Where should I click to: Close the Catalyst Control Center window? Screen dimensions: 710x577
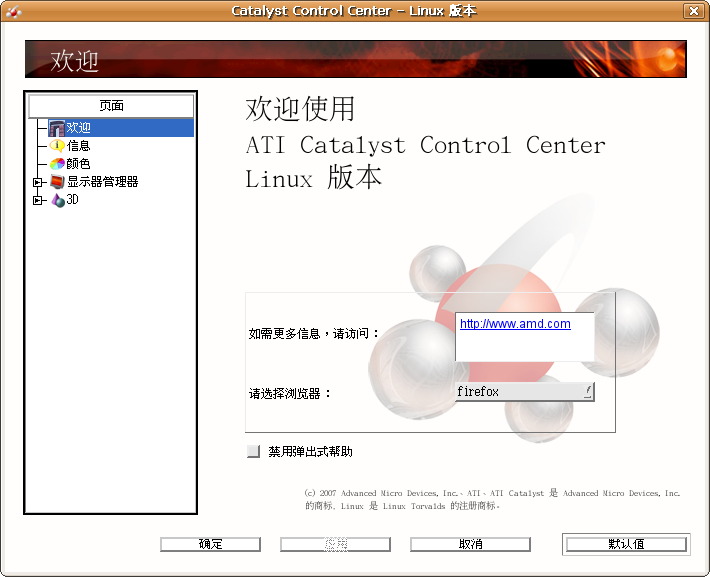point(694,11)
